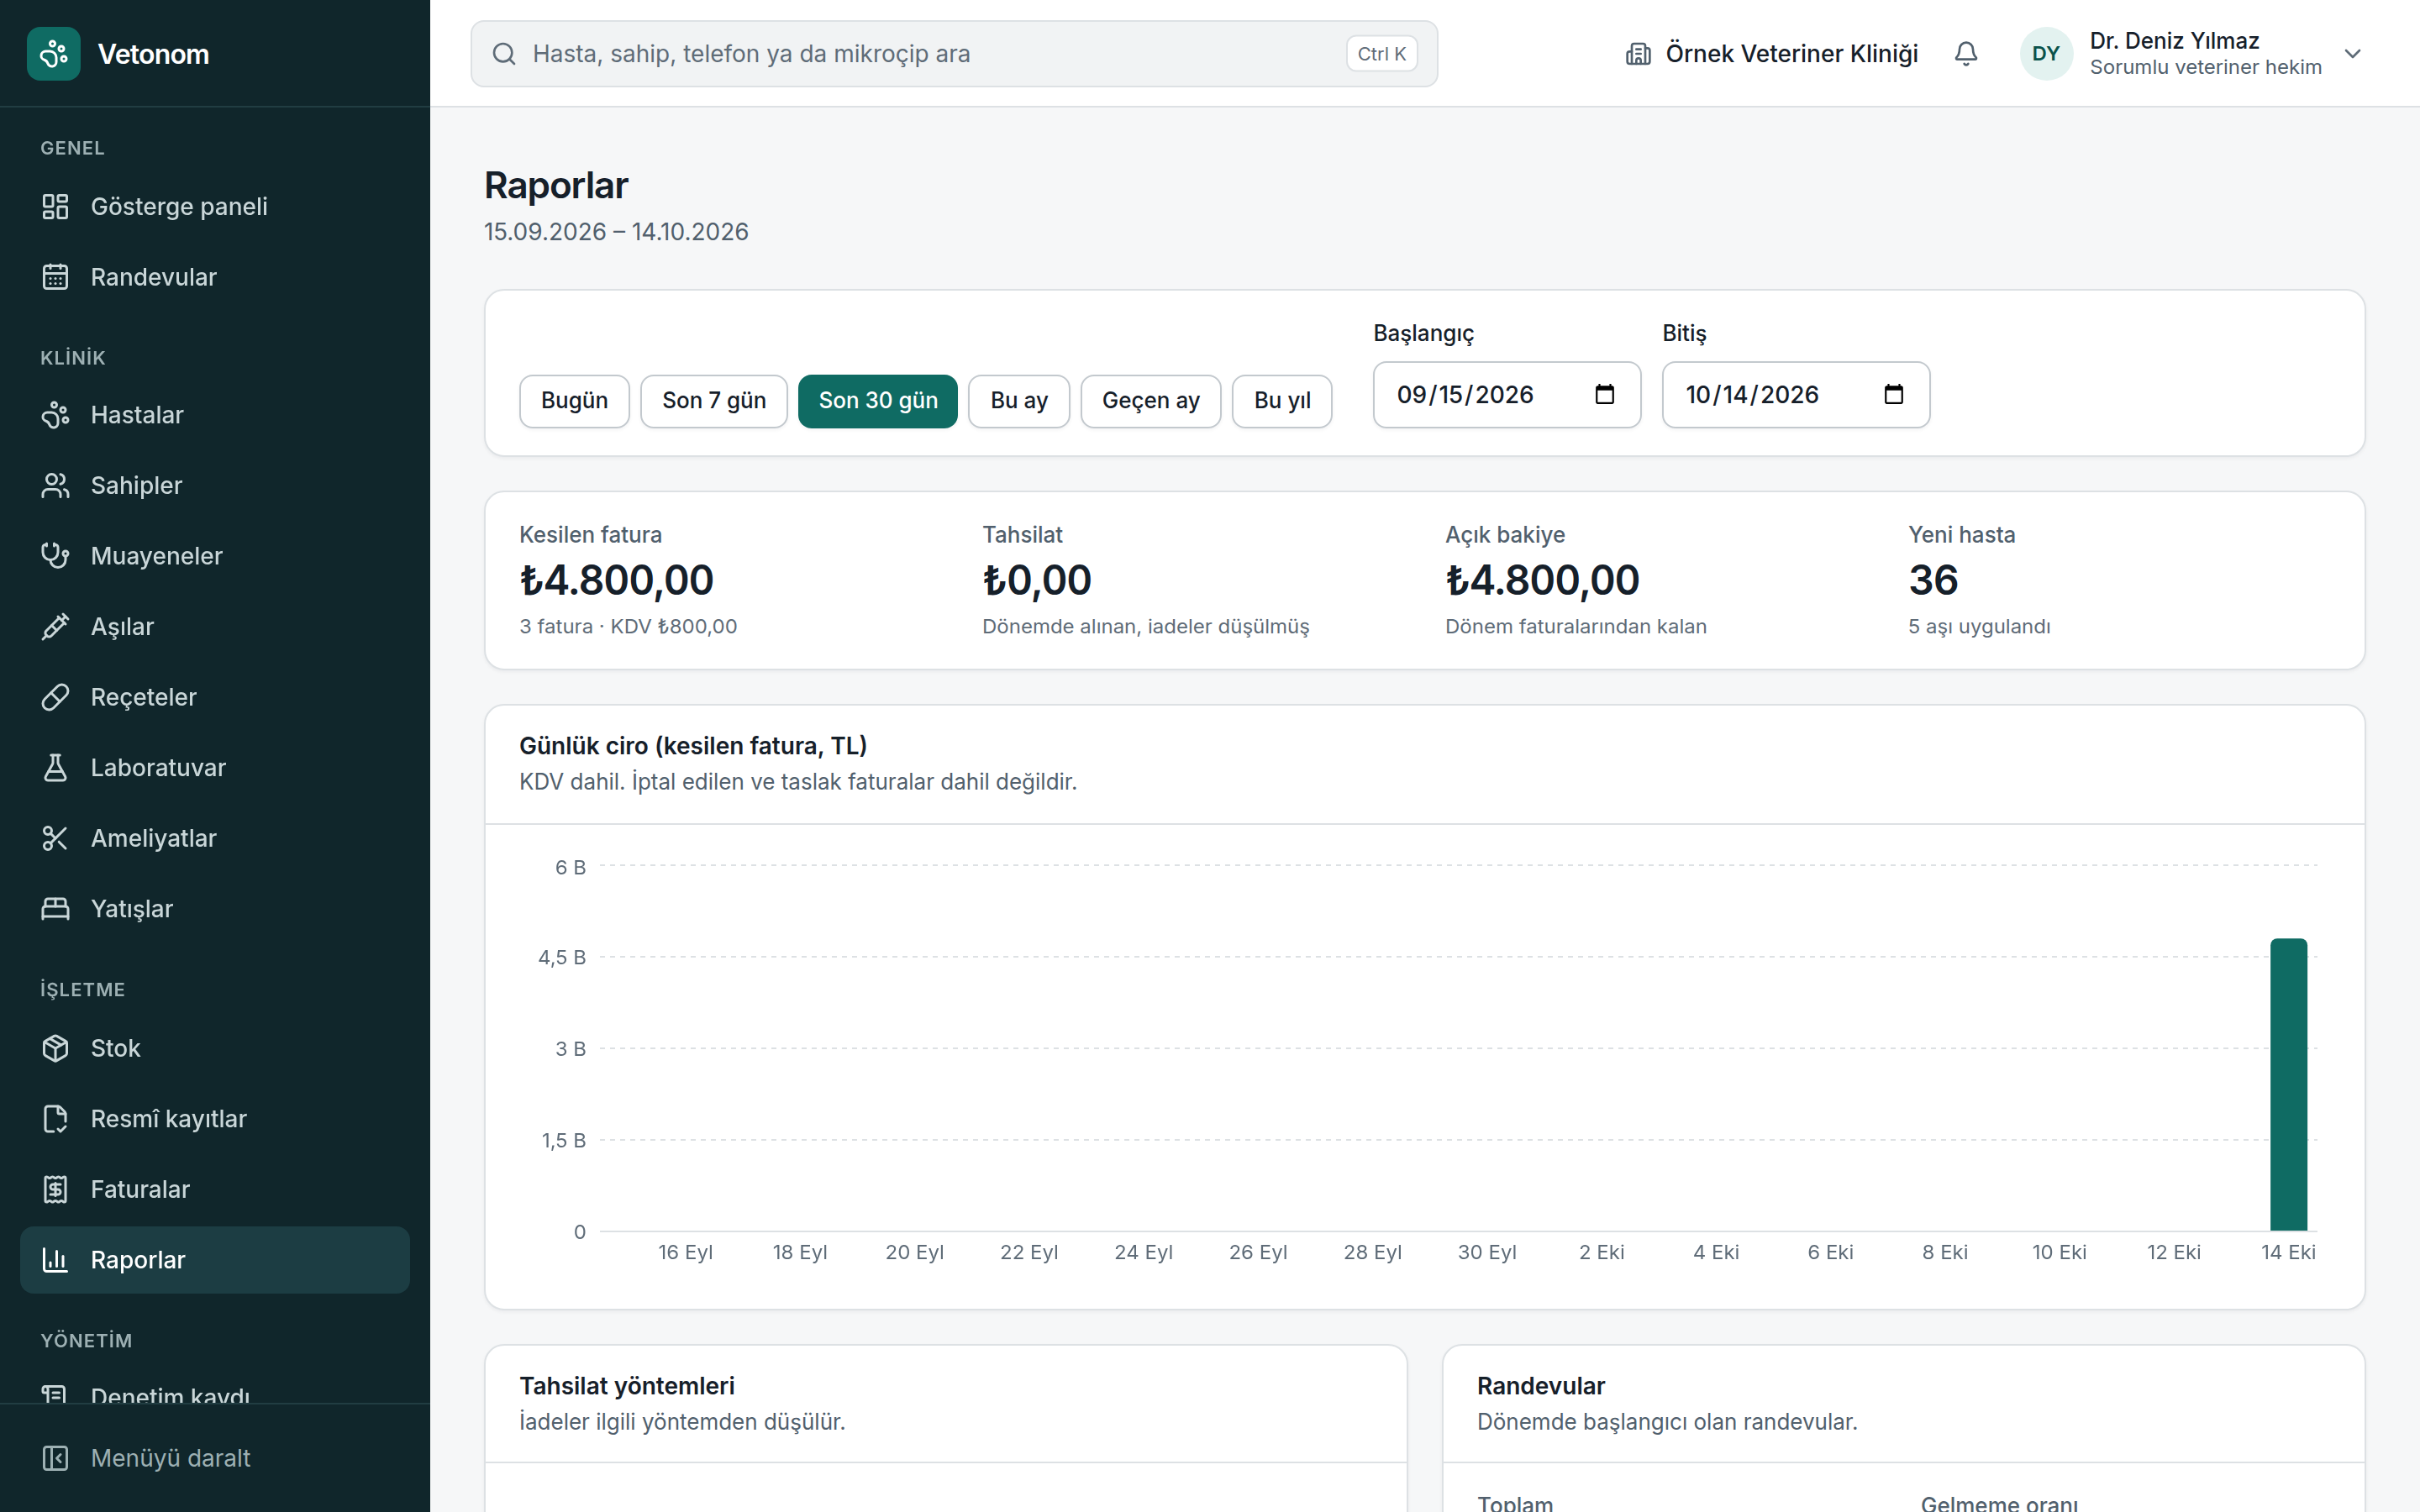Click the Tahsilat ₺0,00 value

click(x=1037, y=580)
